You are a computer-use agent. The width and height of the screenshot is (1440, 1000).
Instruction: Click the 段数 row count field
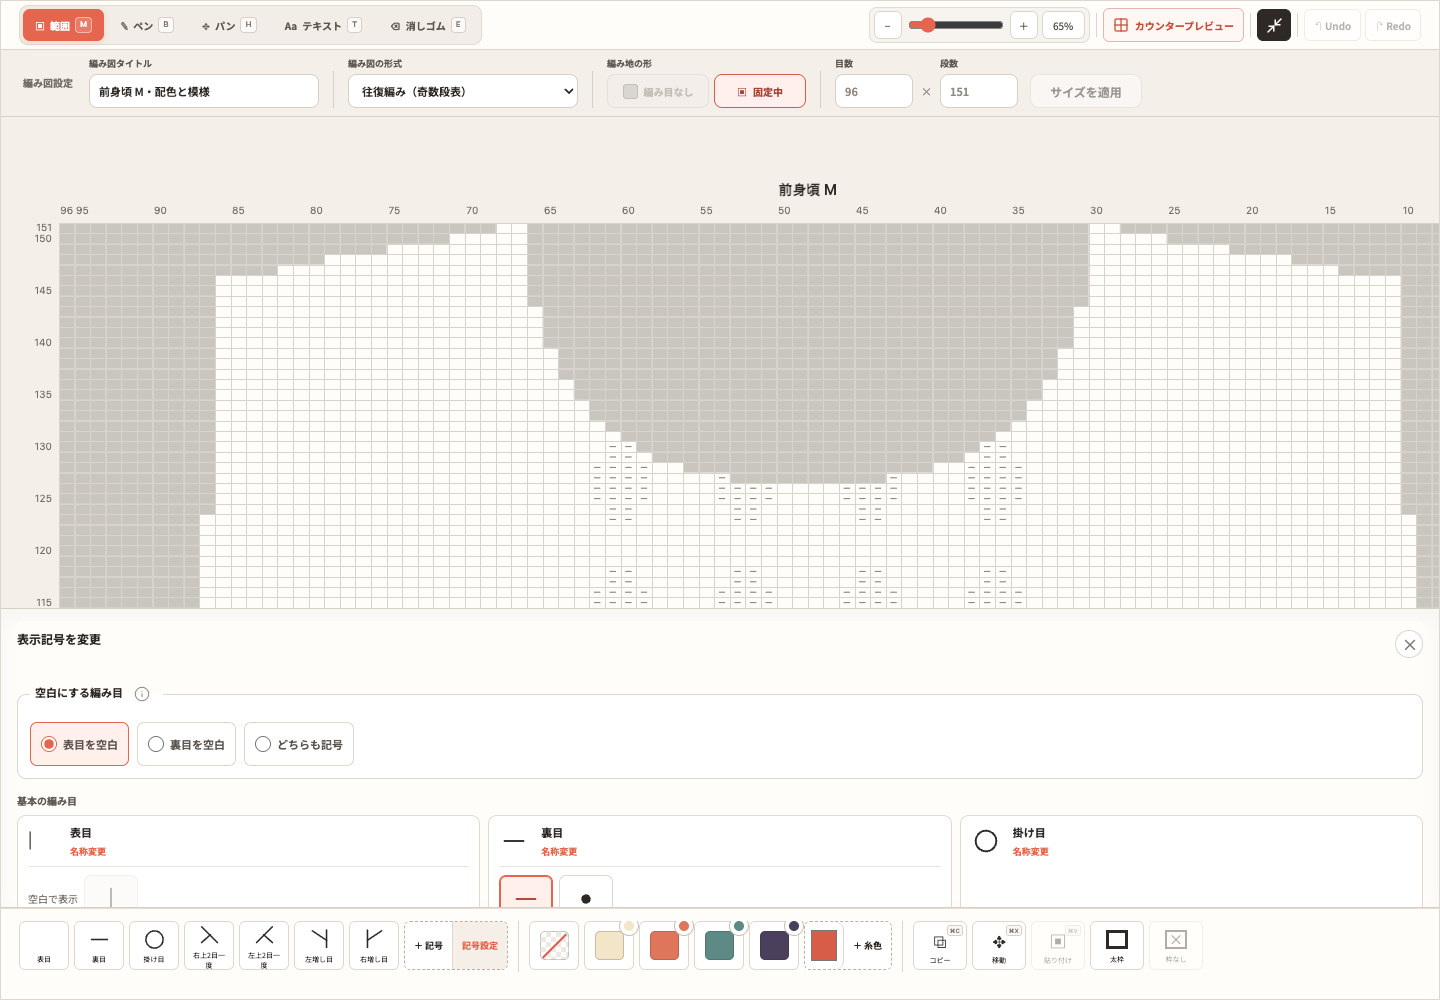(x=979, y=91)
